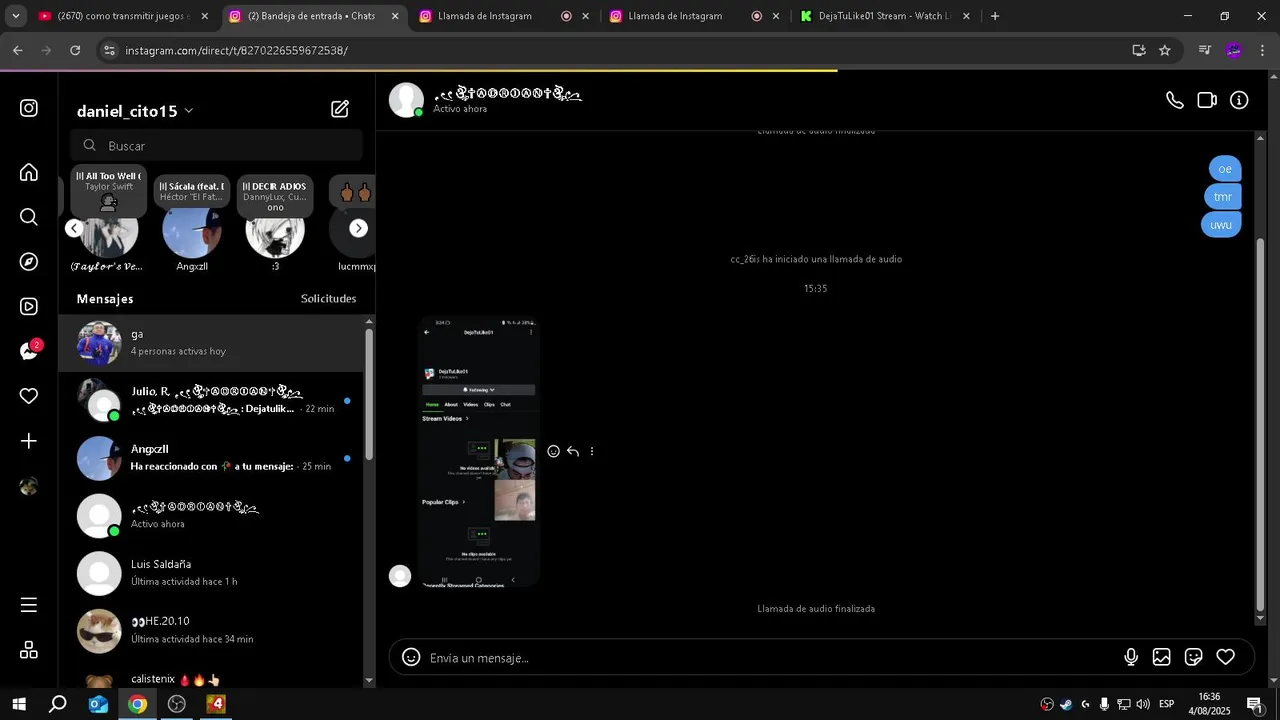1280x720 pixels.
Task: Click the Buscar search field
Action: (x=216, y=145)
